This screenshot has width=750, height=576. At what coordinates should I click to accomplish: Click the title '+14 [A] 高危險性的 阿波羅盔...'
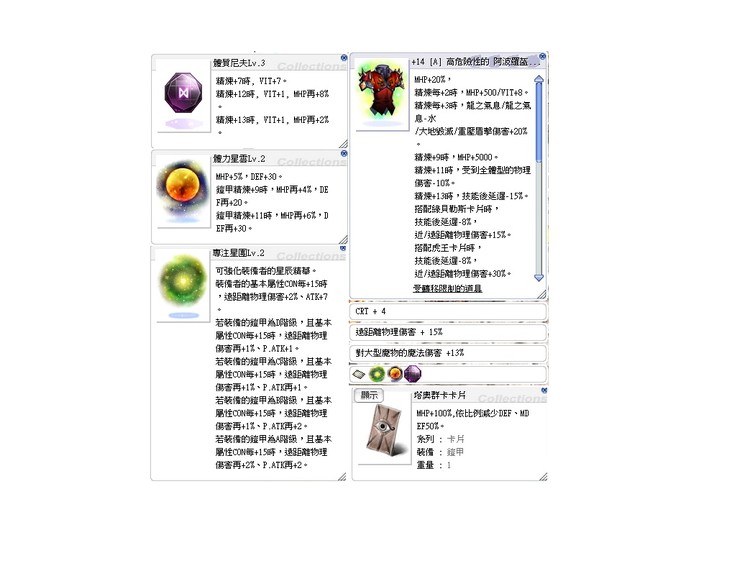(x=475, y=62)
